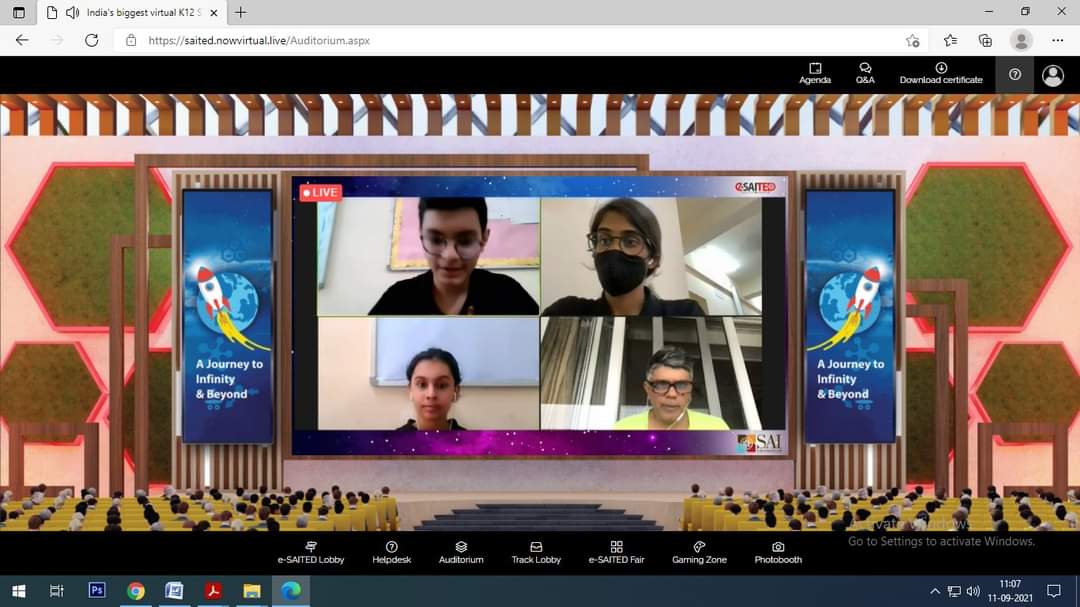The image size is (1080, 607).
Task: Open a new browser tab
Action: (240, 12)
